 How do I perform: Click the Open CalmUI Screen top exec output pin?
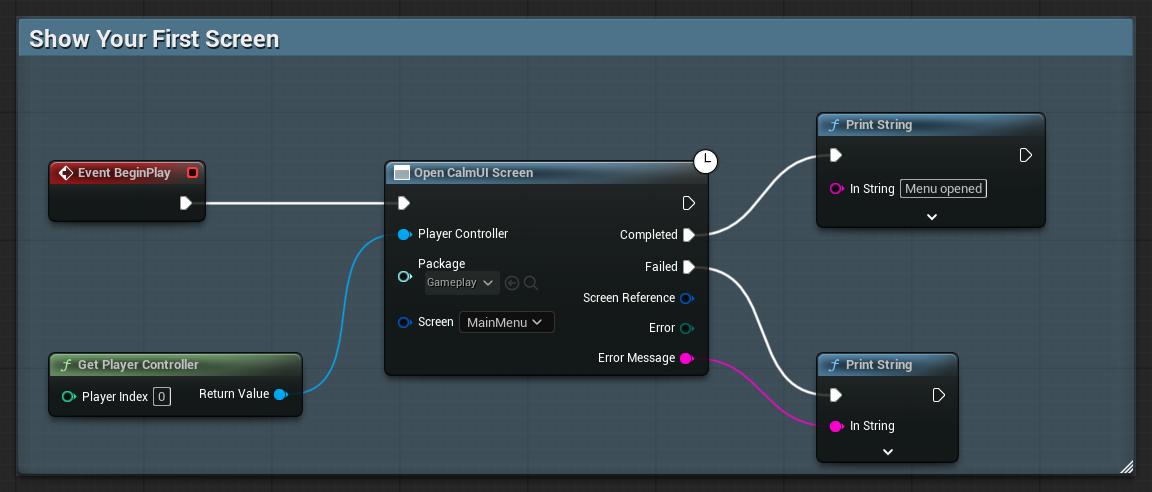pos(688,203)
